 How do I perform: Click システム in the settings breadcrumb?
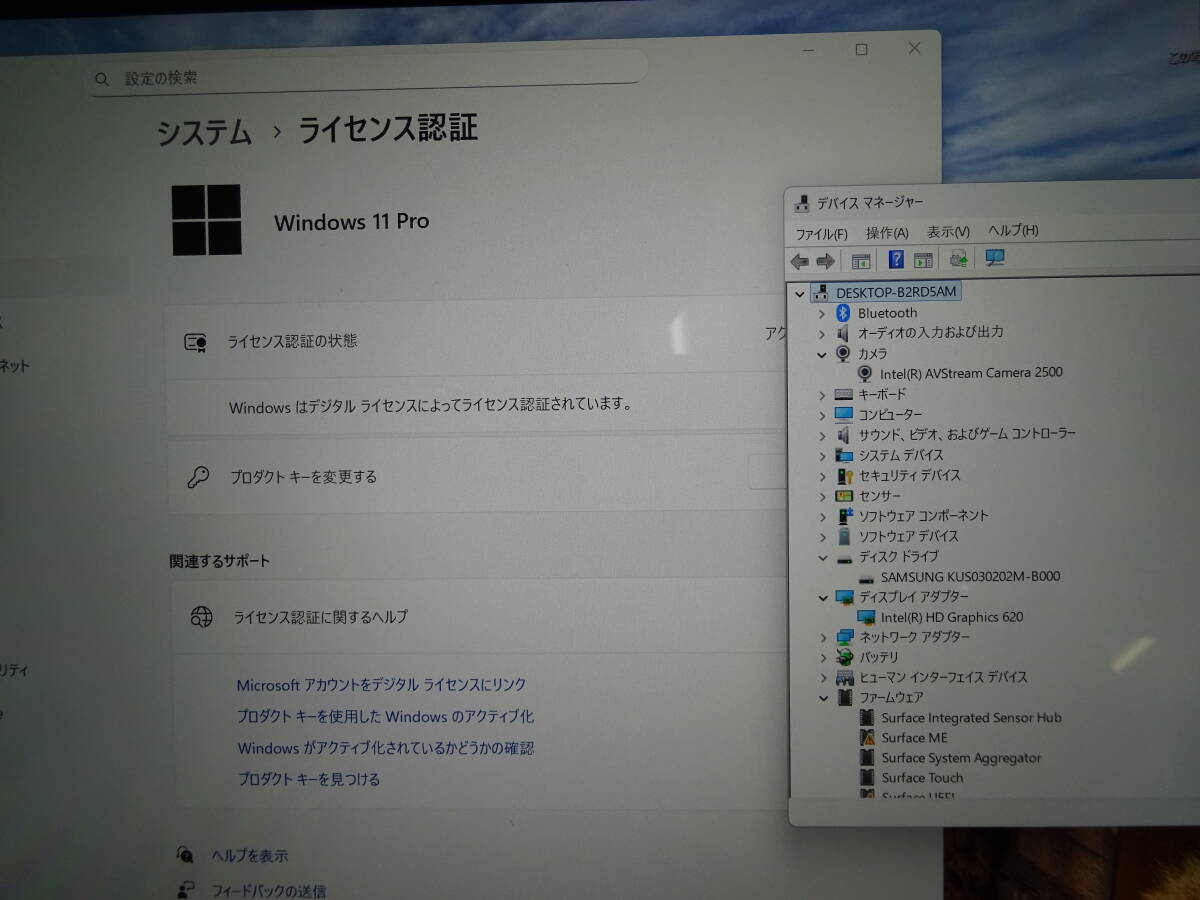pos(204,132)
